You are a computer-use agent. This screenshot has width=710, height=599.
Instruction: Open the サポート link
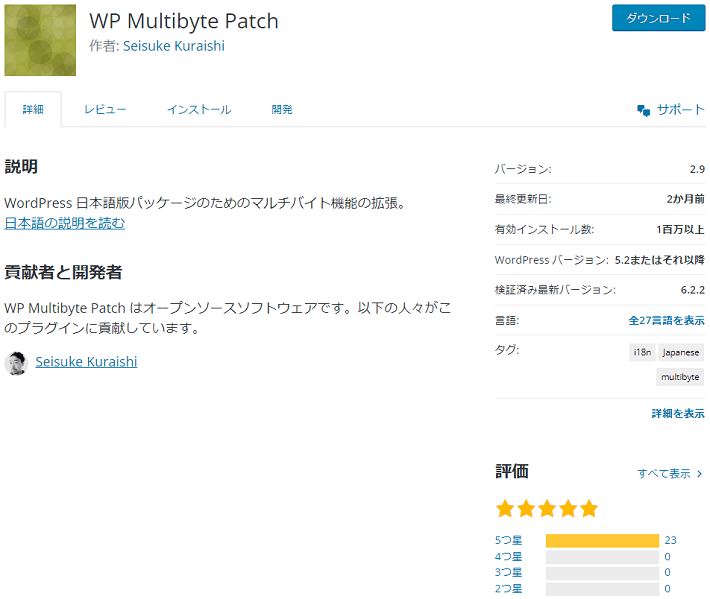pyautogui.click(x=681, y=110)
